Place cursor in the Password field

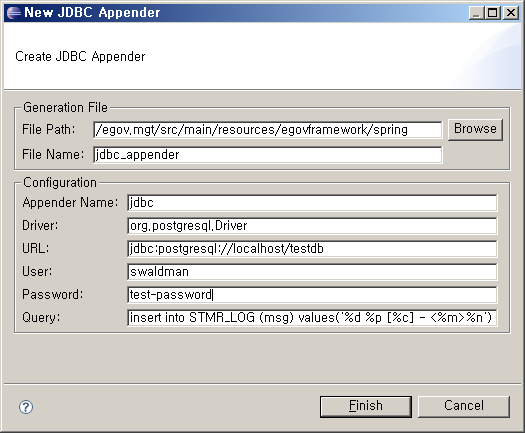[x=312, y=295]
